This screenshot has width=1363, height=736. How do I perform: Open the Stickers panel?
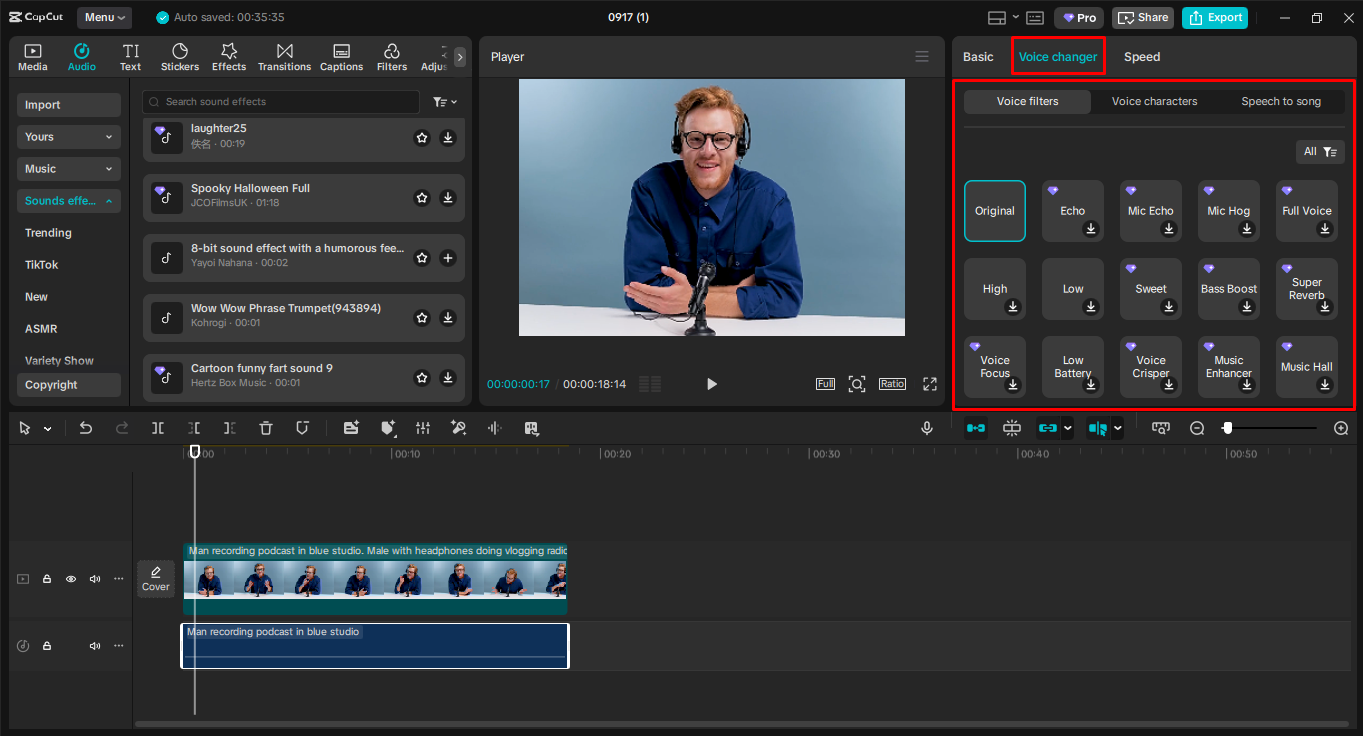(x=180, y=57)
